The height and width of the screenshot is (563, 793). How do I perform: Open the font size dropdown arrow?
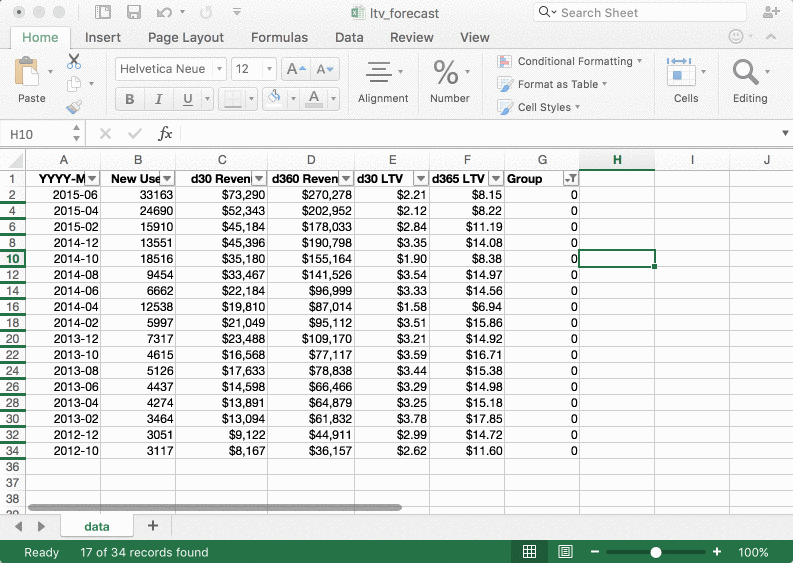click(x=270, y=69)
